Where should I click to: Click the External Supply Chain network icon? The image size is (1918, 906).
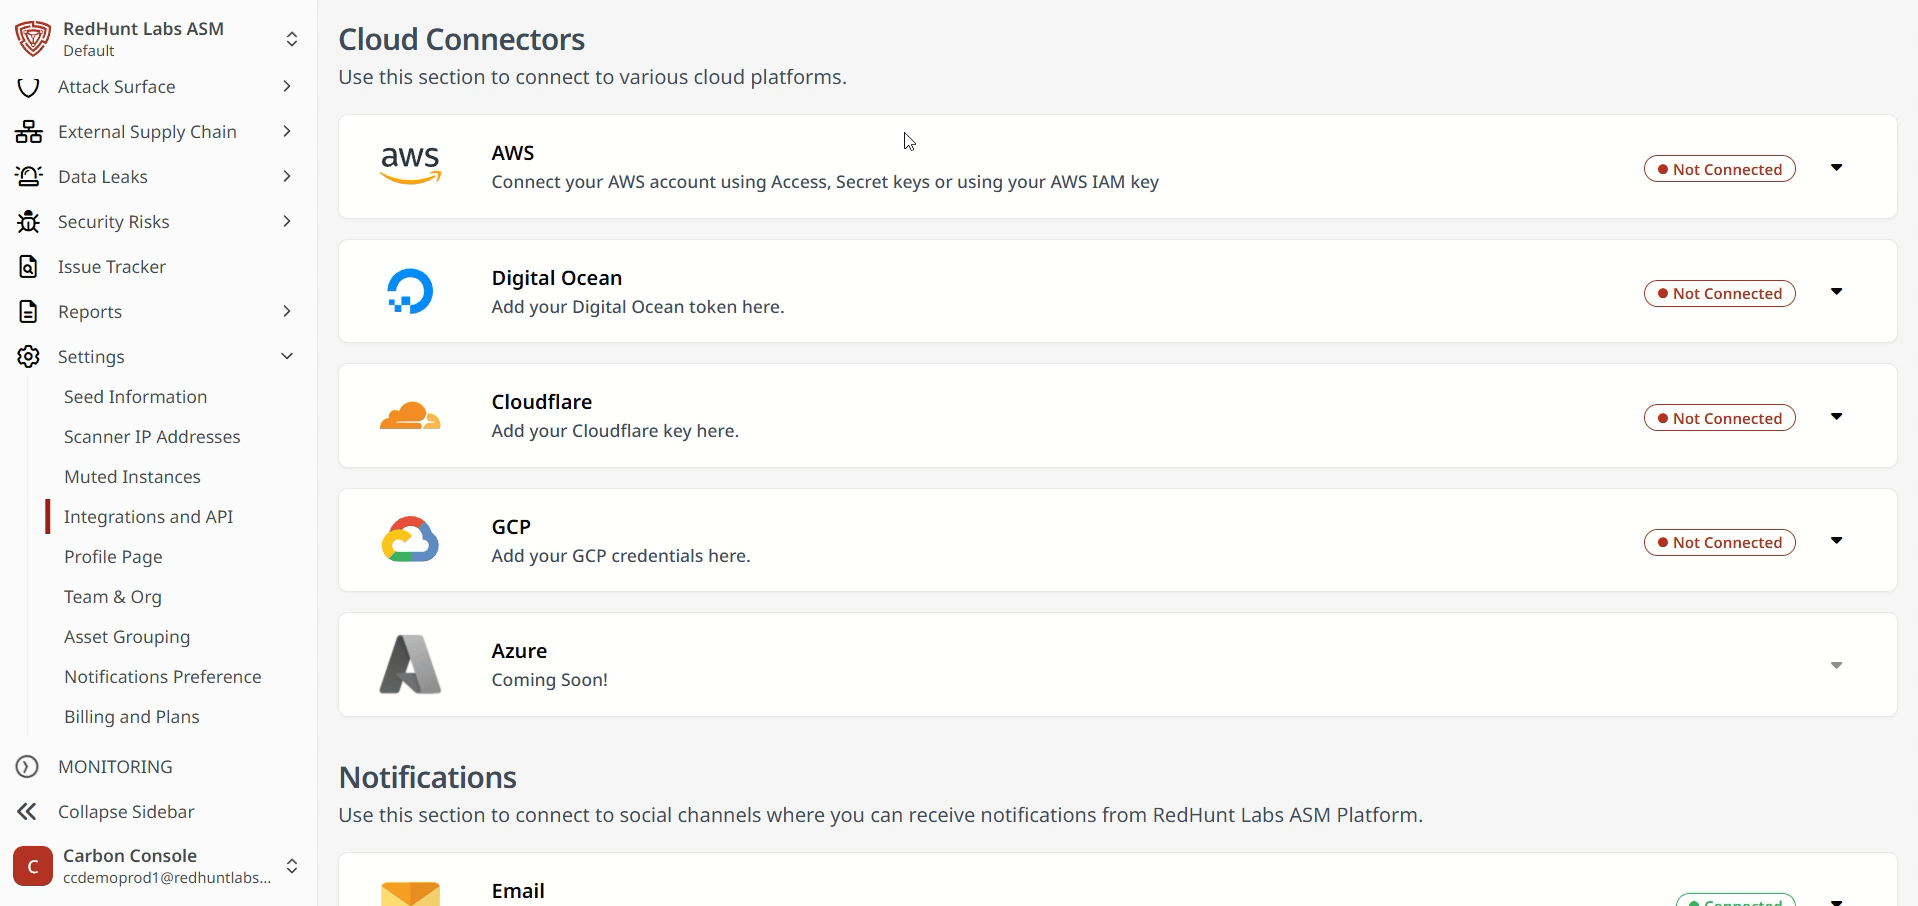click(x=29, y=132)
